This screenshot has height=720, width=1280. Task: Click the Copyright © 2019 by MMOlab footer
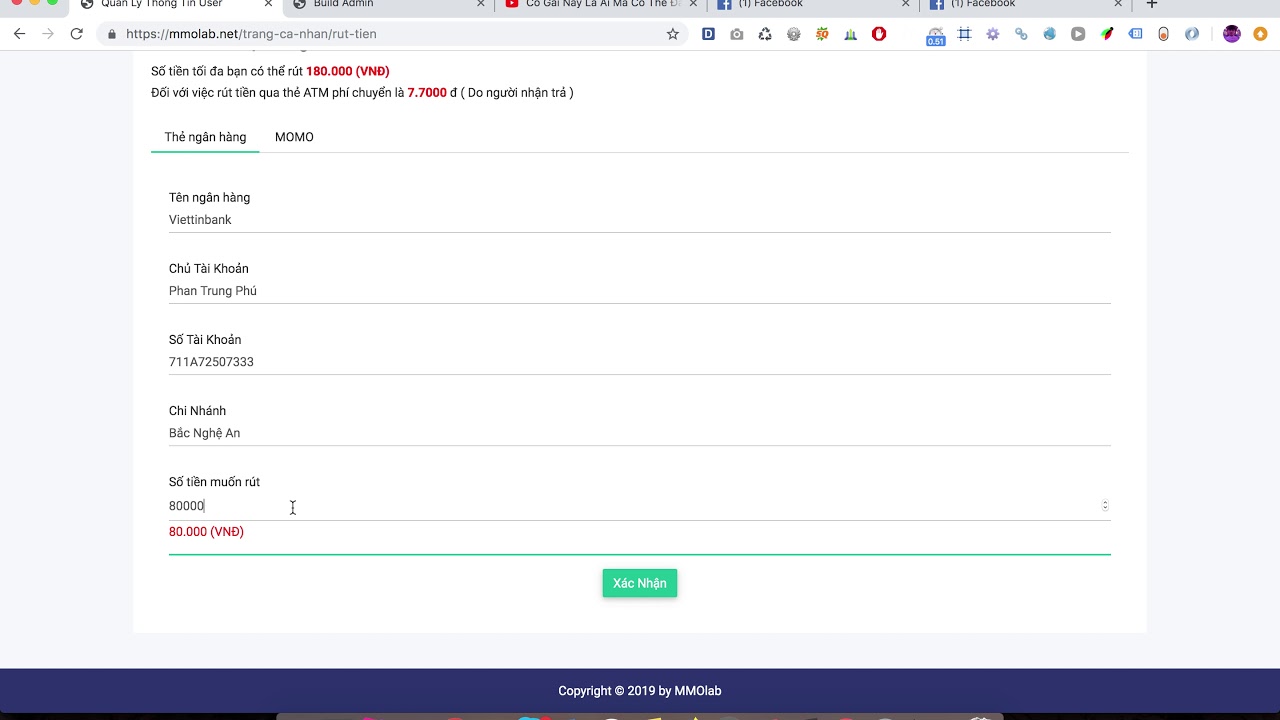tap(640, 691)
